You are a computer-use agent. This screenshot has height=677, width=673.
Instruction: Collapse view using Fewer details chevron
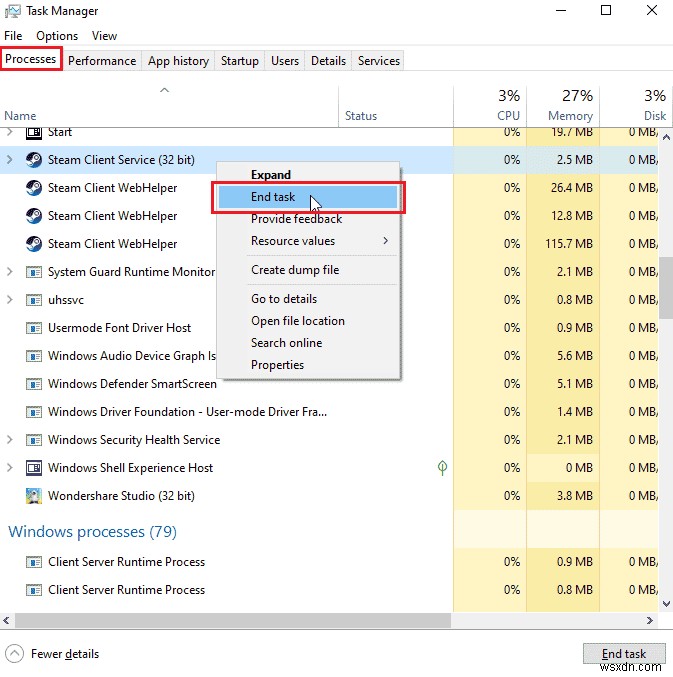coord(14,654)
